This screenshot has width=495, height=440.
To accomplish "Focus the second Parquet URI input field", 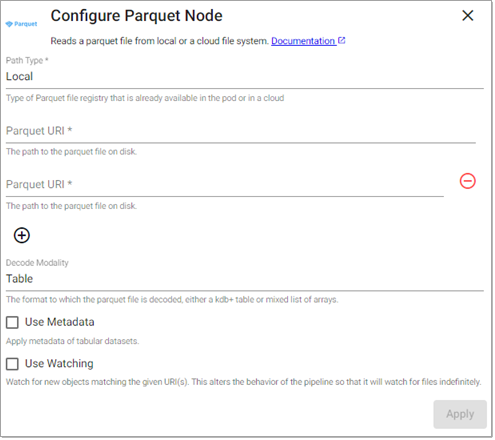I will tap(225, 185).
